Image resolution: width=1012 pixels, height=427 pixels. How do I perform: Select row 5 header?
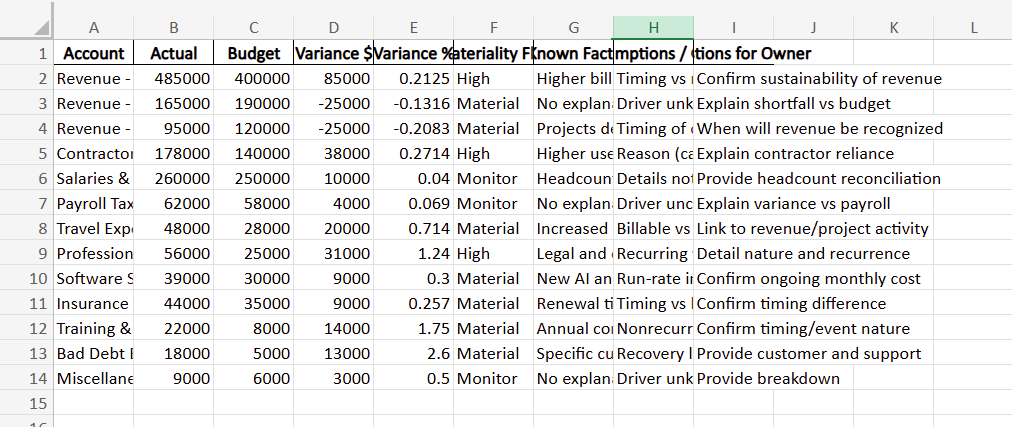coord(26,154)
